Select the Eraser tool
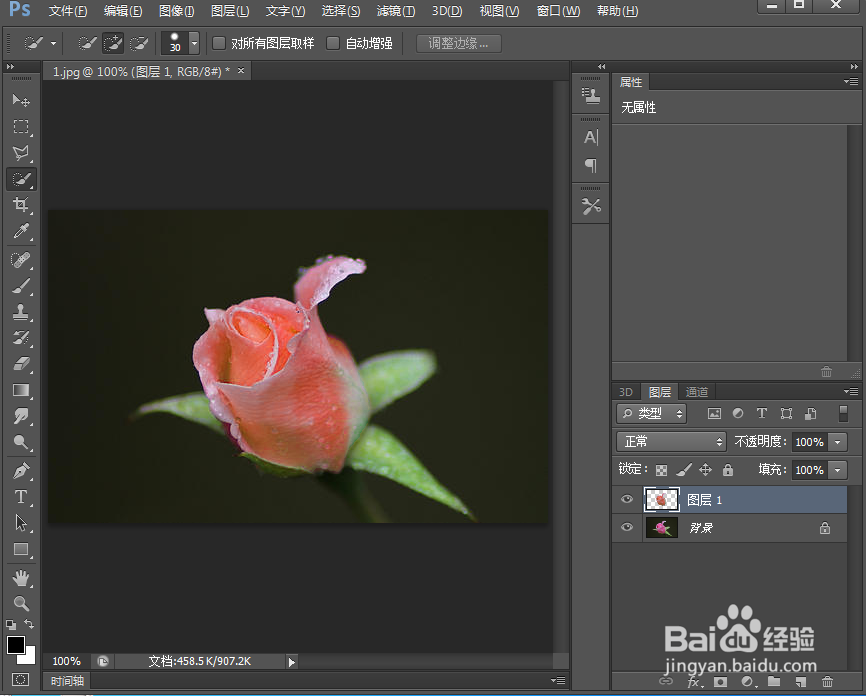Screen dimensions: 866x696 (x=21, y=364)
